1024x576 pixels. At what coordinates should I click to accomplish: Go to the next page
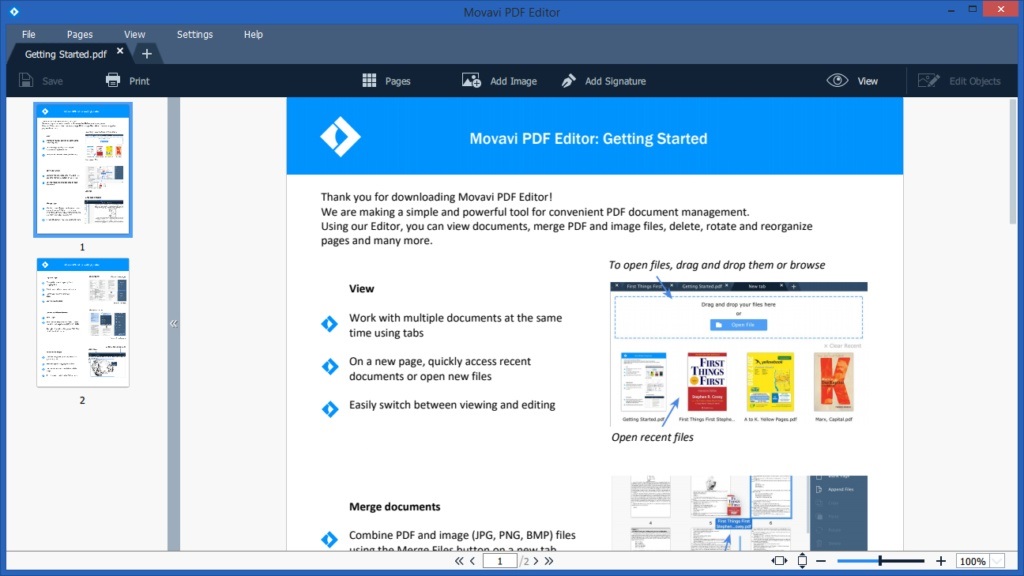click(x=536, y=561)
